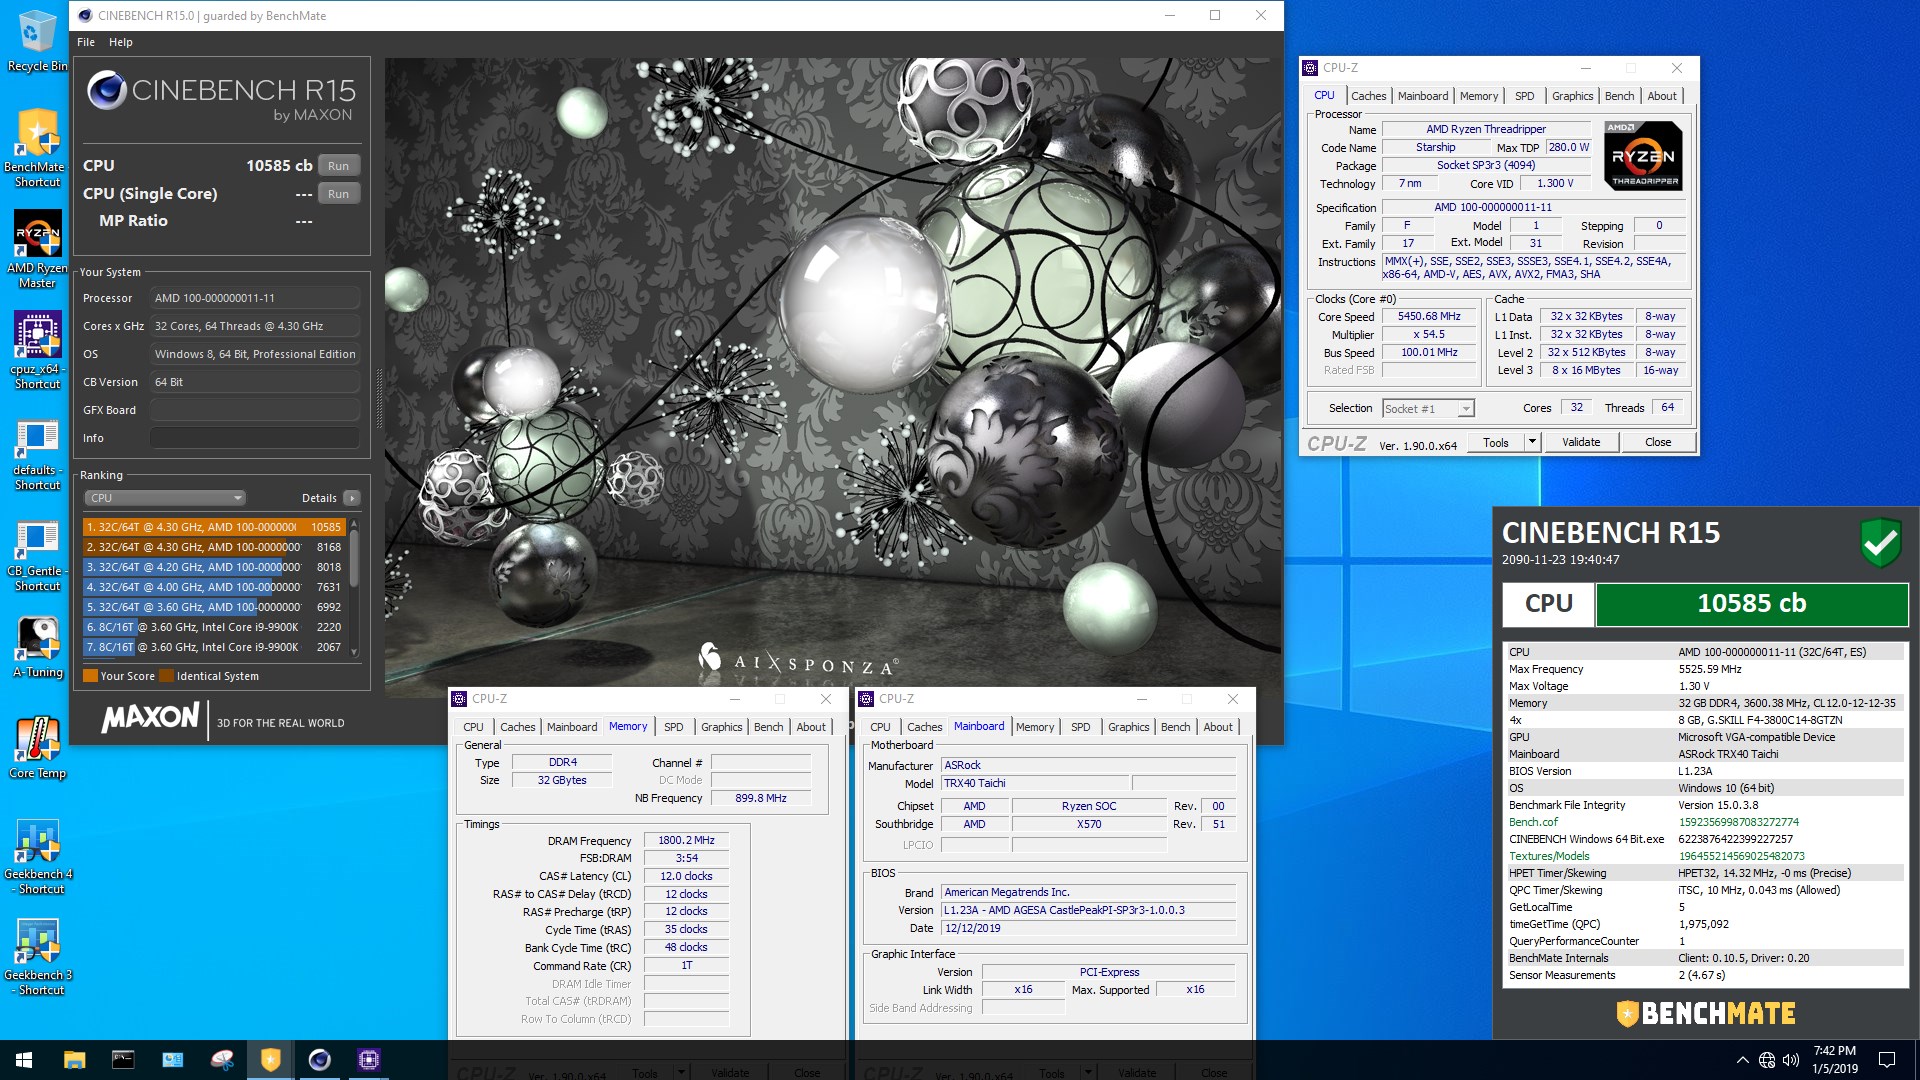The width and height of the screenshot is (1920, 1080).
Task: Select SPD tab in the CPU-Z Memory window
Action: [x=673, y=727]
